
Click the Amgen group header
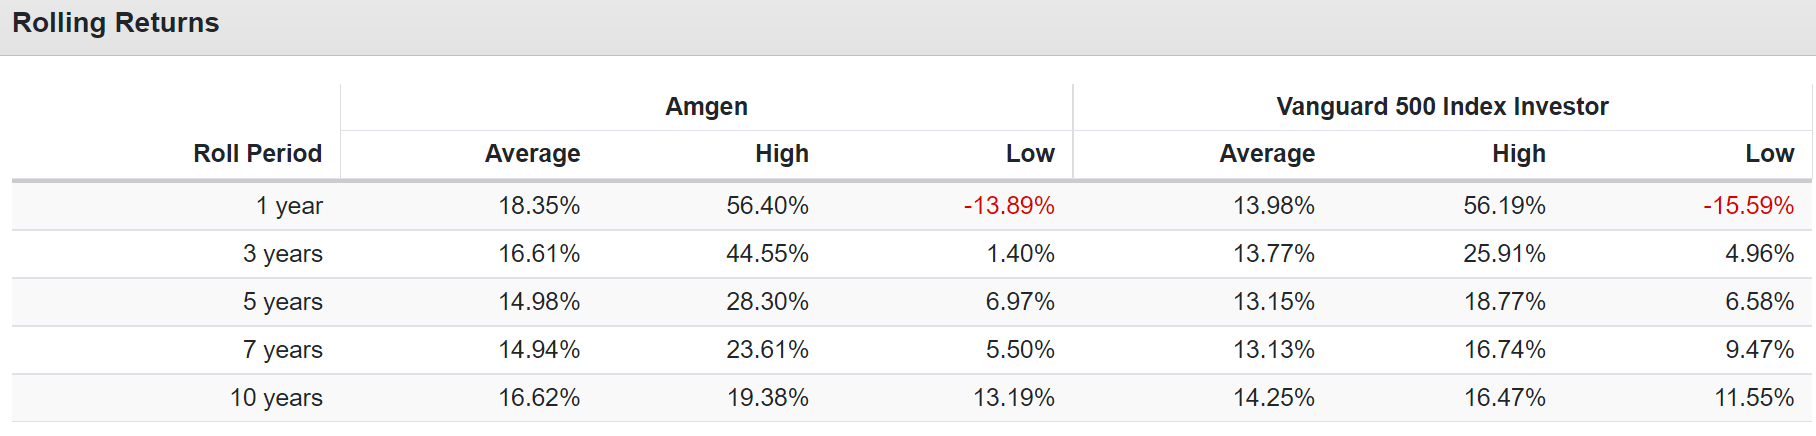(706, 106)
